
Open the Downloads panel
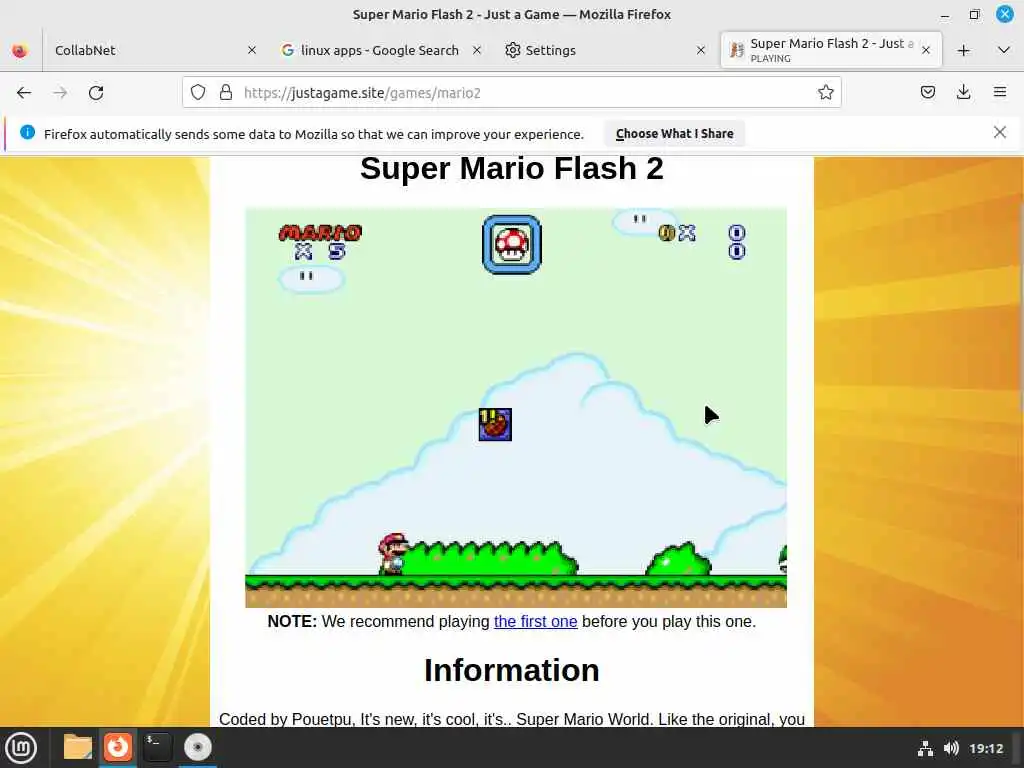click(x=963, y=93)
